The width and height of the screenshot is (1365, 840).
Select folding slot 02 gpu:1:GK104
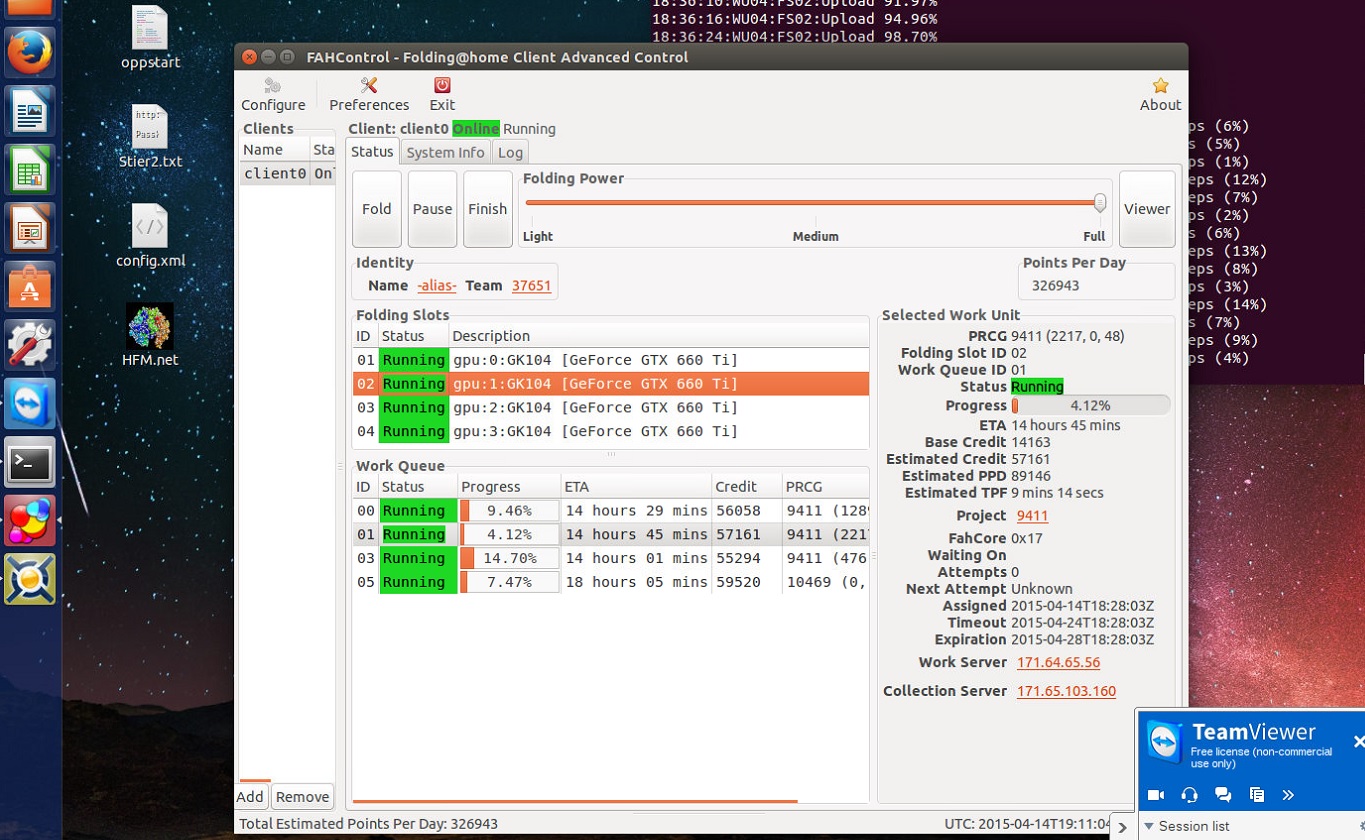click(x=611, y=384)
